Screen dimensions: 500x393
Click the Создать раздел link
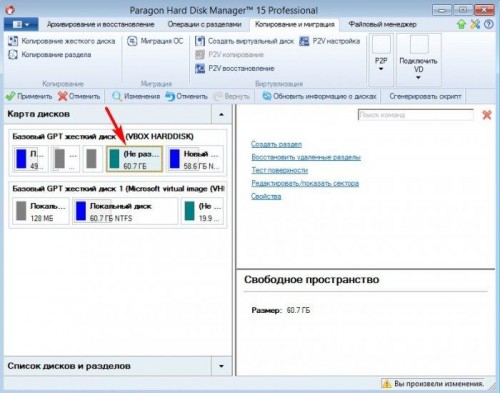[x=276, y=144]
